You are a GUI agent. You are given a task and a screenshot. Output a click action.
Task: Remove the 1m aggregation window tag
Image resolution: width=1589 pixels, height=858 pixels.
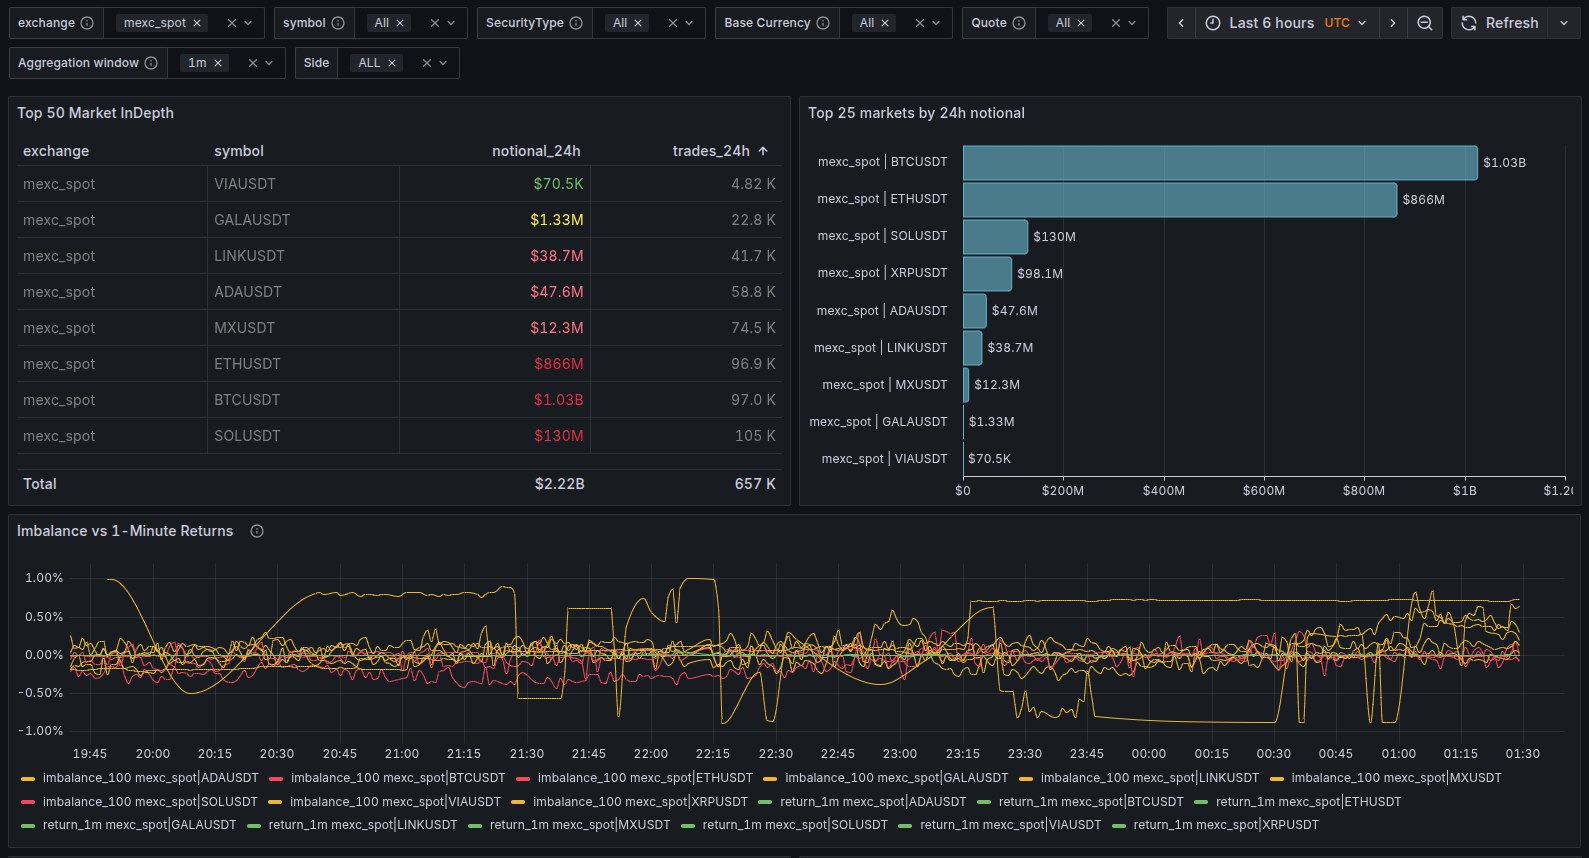click(x=218, y=63)
